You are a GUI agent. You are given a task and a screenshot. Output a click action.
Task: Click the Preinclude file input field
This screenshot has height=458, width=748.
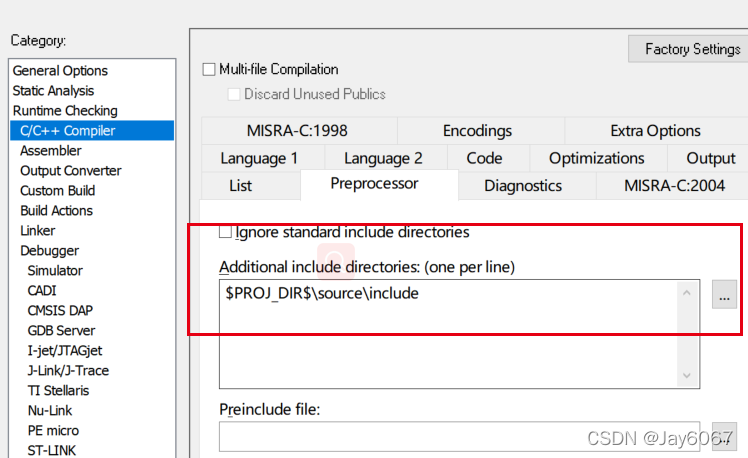click(x=459, y=437)
